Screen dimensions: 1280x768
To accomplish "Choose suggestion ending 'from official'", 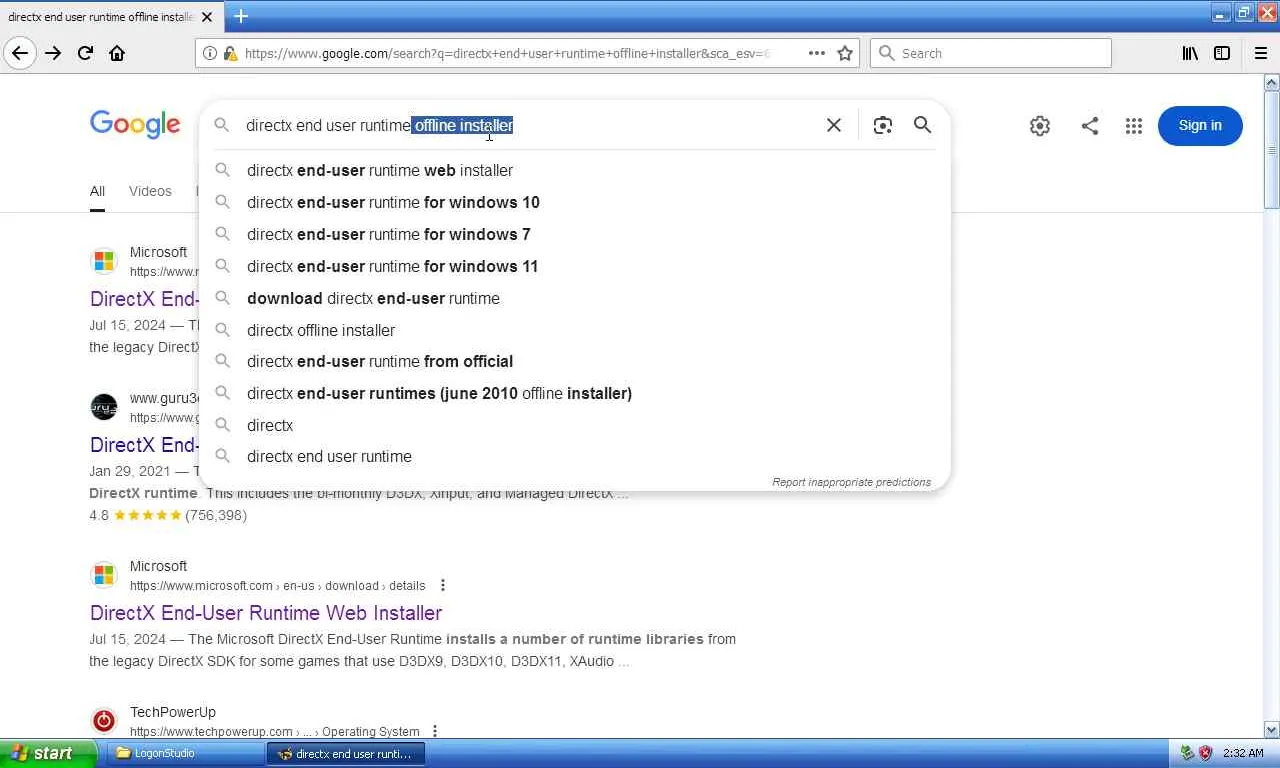I will (575, 361).
